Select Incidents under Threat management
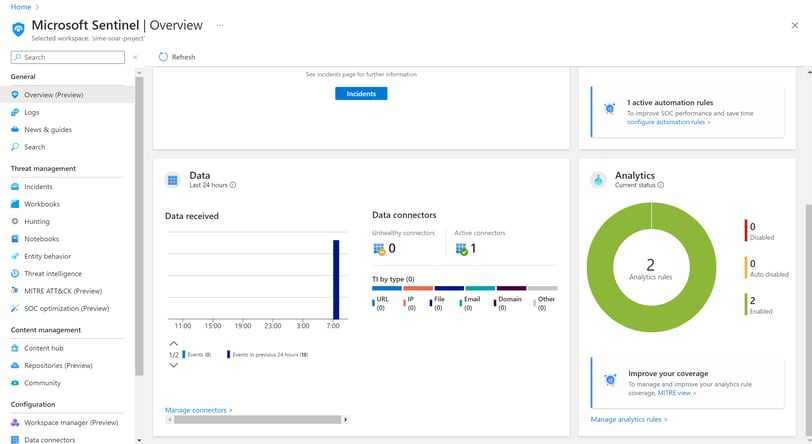 38,187
